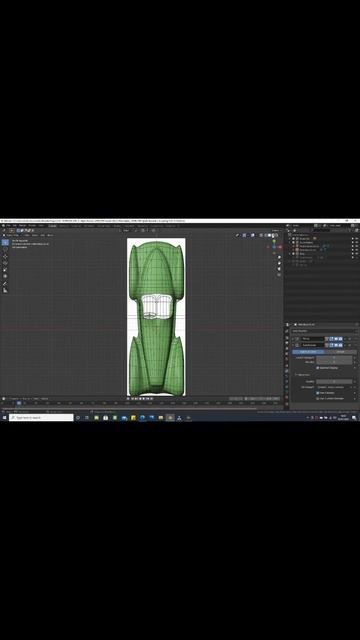Click the Render levels value field
Image resolution: width=360 pixels, height=640 pixels.
(334, 362)
